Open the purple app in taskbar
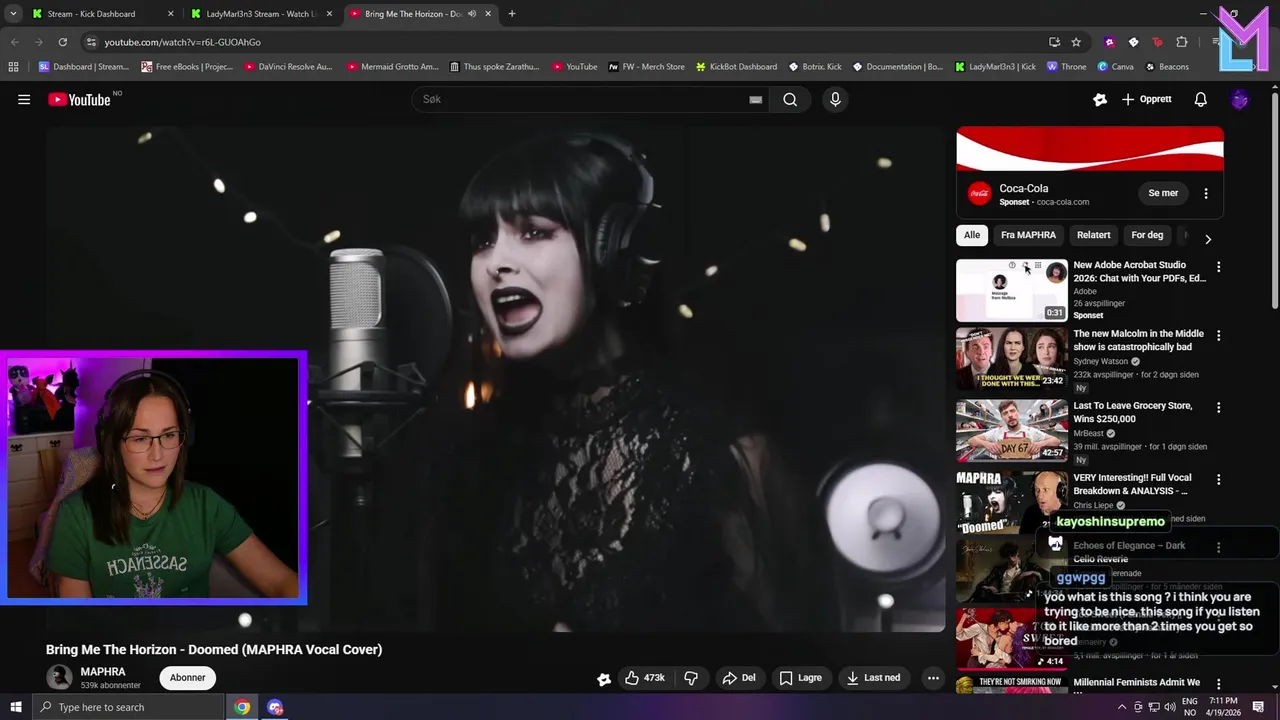The height and width of the screenshot is (720, 1280). coord(275,707)
